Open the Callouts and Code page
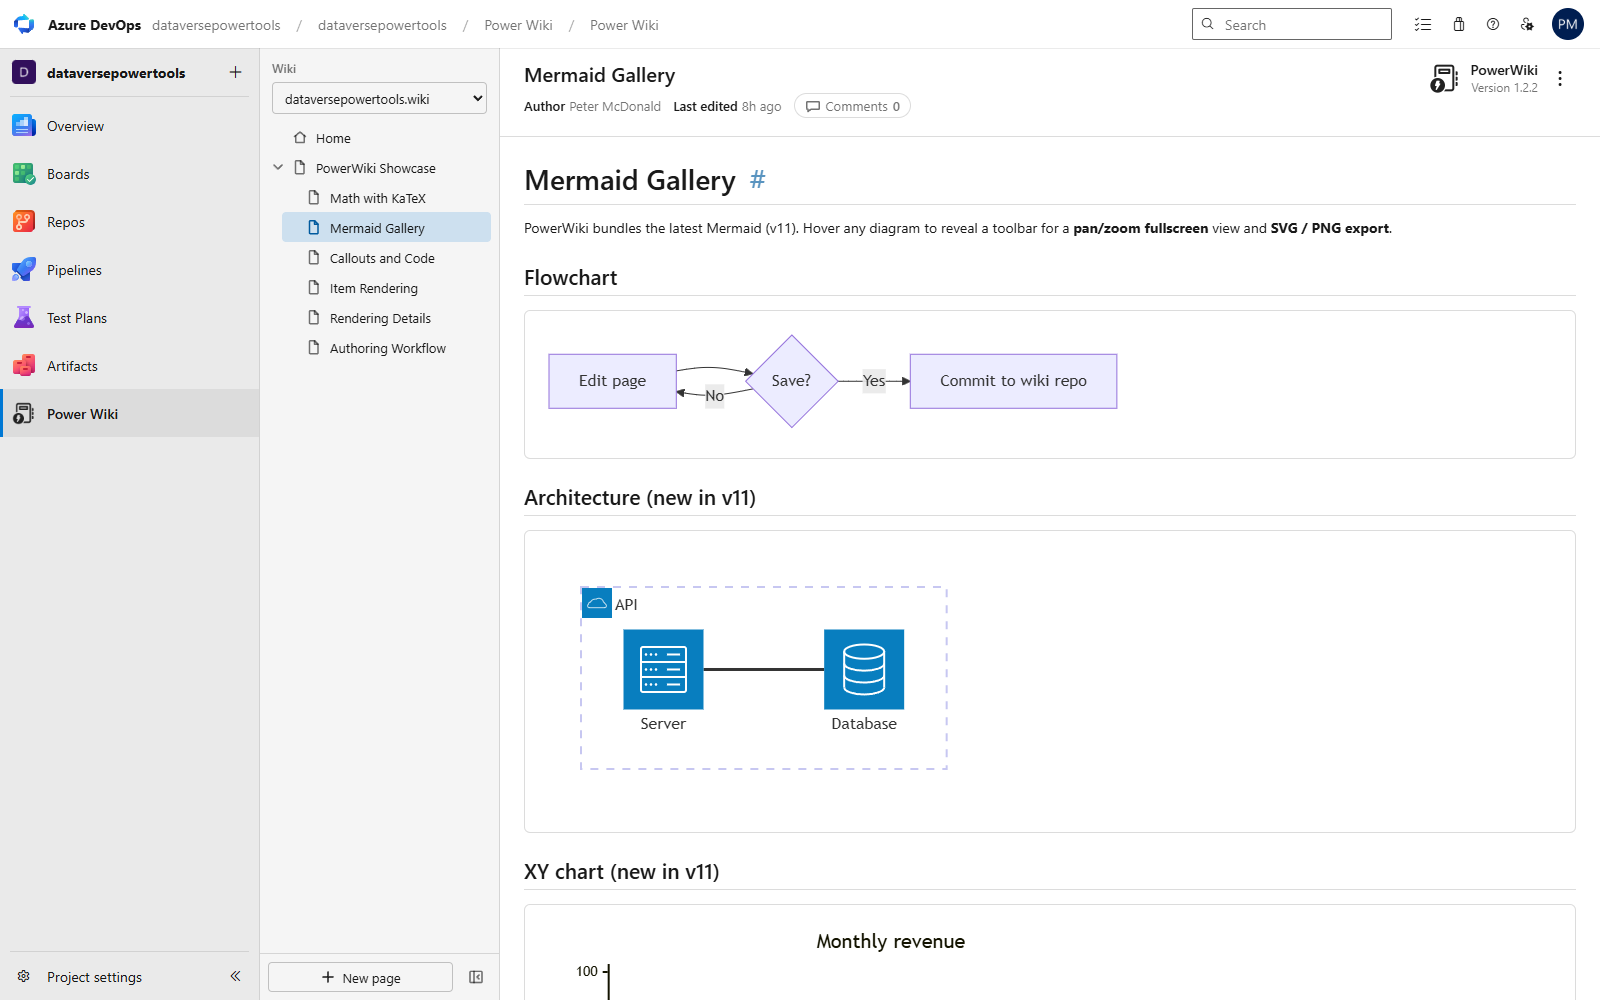Image resolution: width=1600 pixels, height=1000 pixels. tap(382, 258)
